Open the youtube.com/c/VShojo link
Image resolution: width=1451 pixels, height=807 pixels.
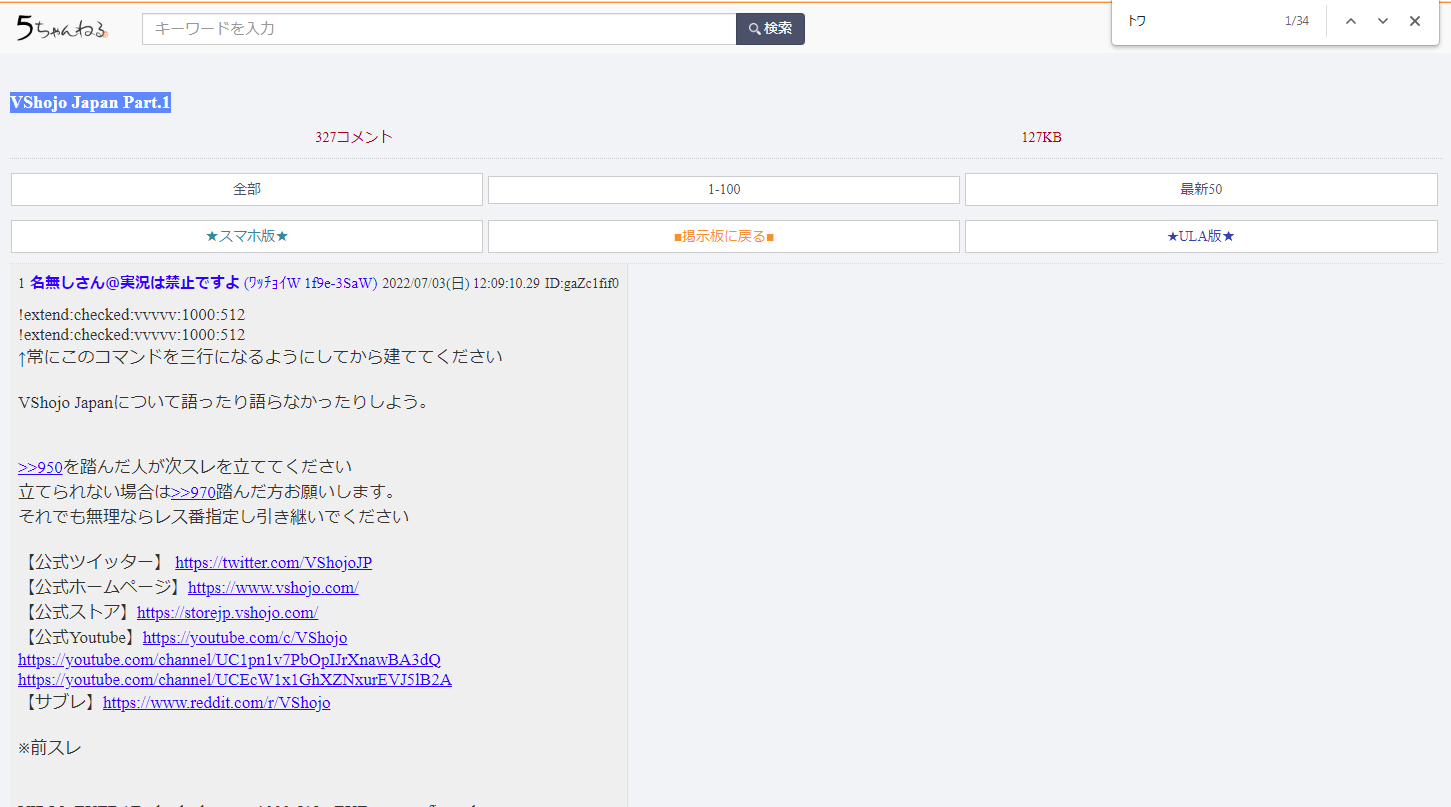245,638
